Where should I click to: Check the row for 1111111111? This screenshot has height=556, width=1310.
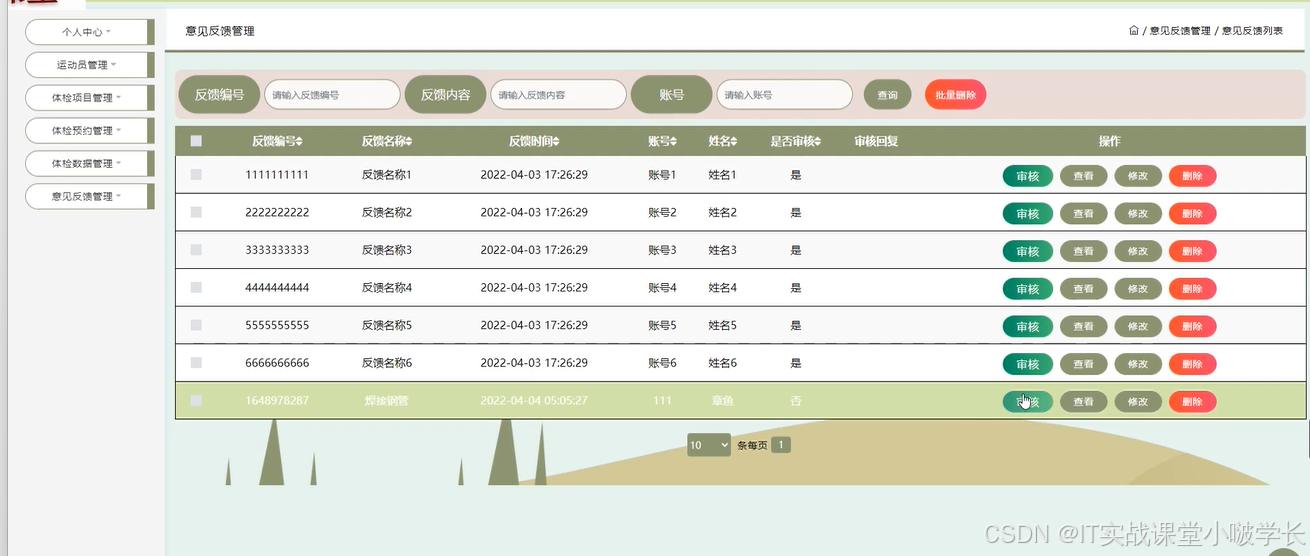196,174
